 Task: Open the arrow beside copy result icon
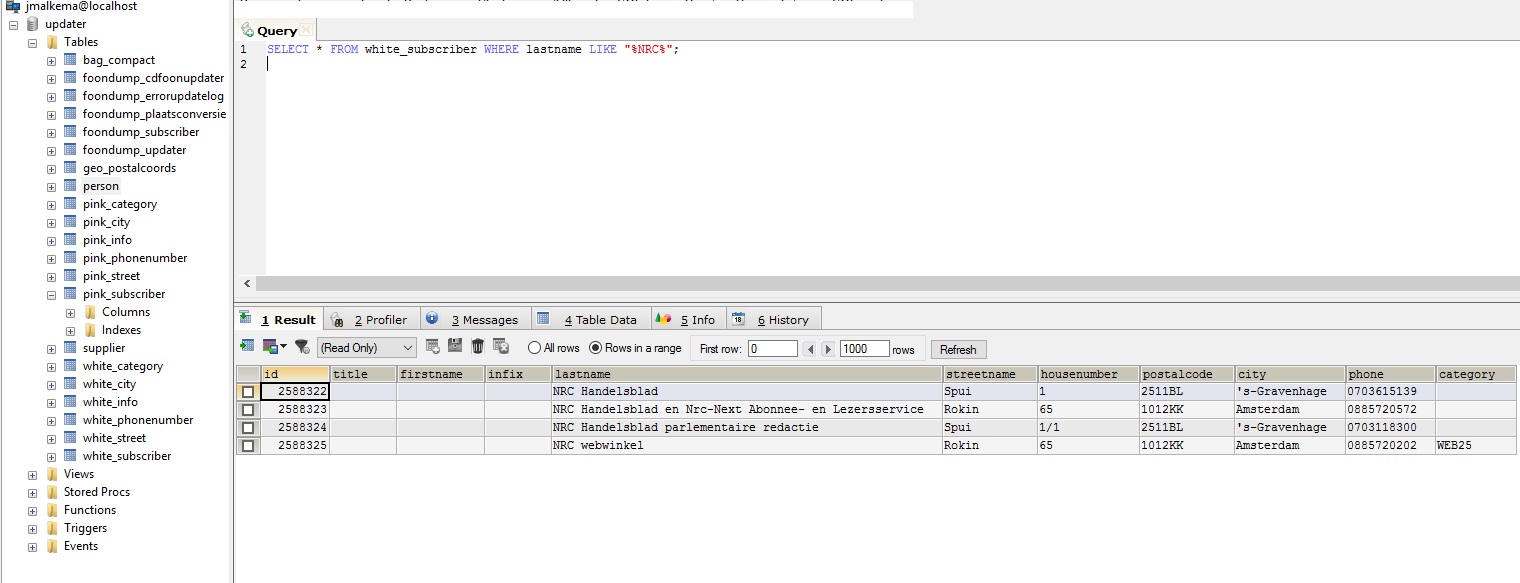pos(283,347)
